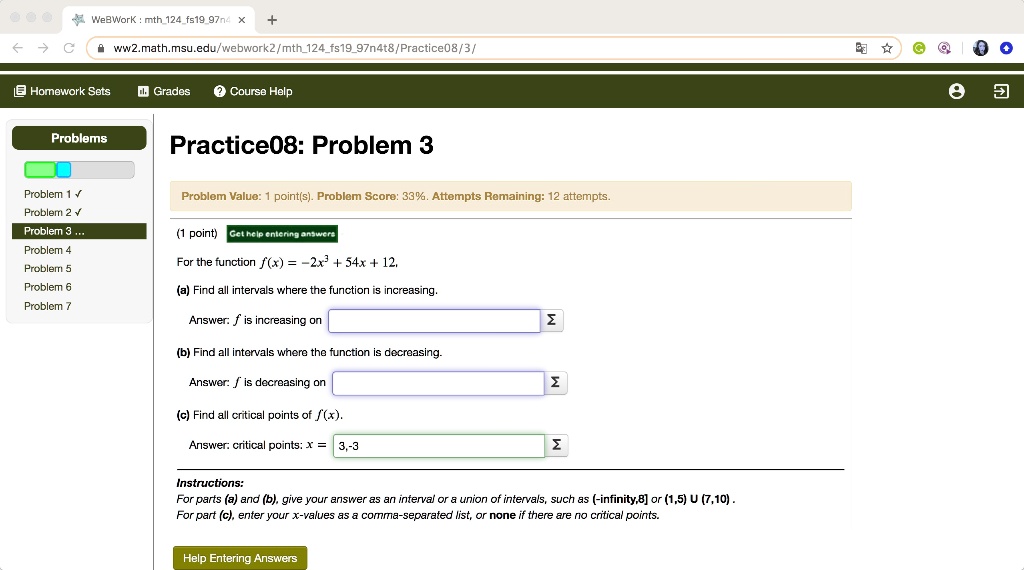This screenshot has width=1024, height=570.
Task: Select the WeBWorK browser tab
Action: pyautogui.click(x=159, y=20)
